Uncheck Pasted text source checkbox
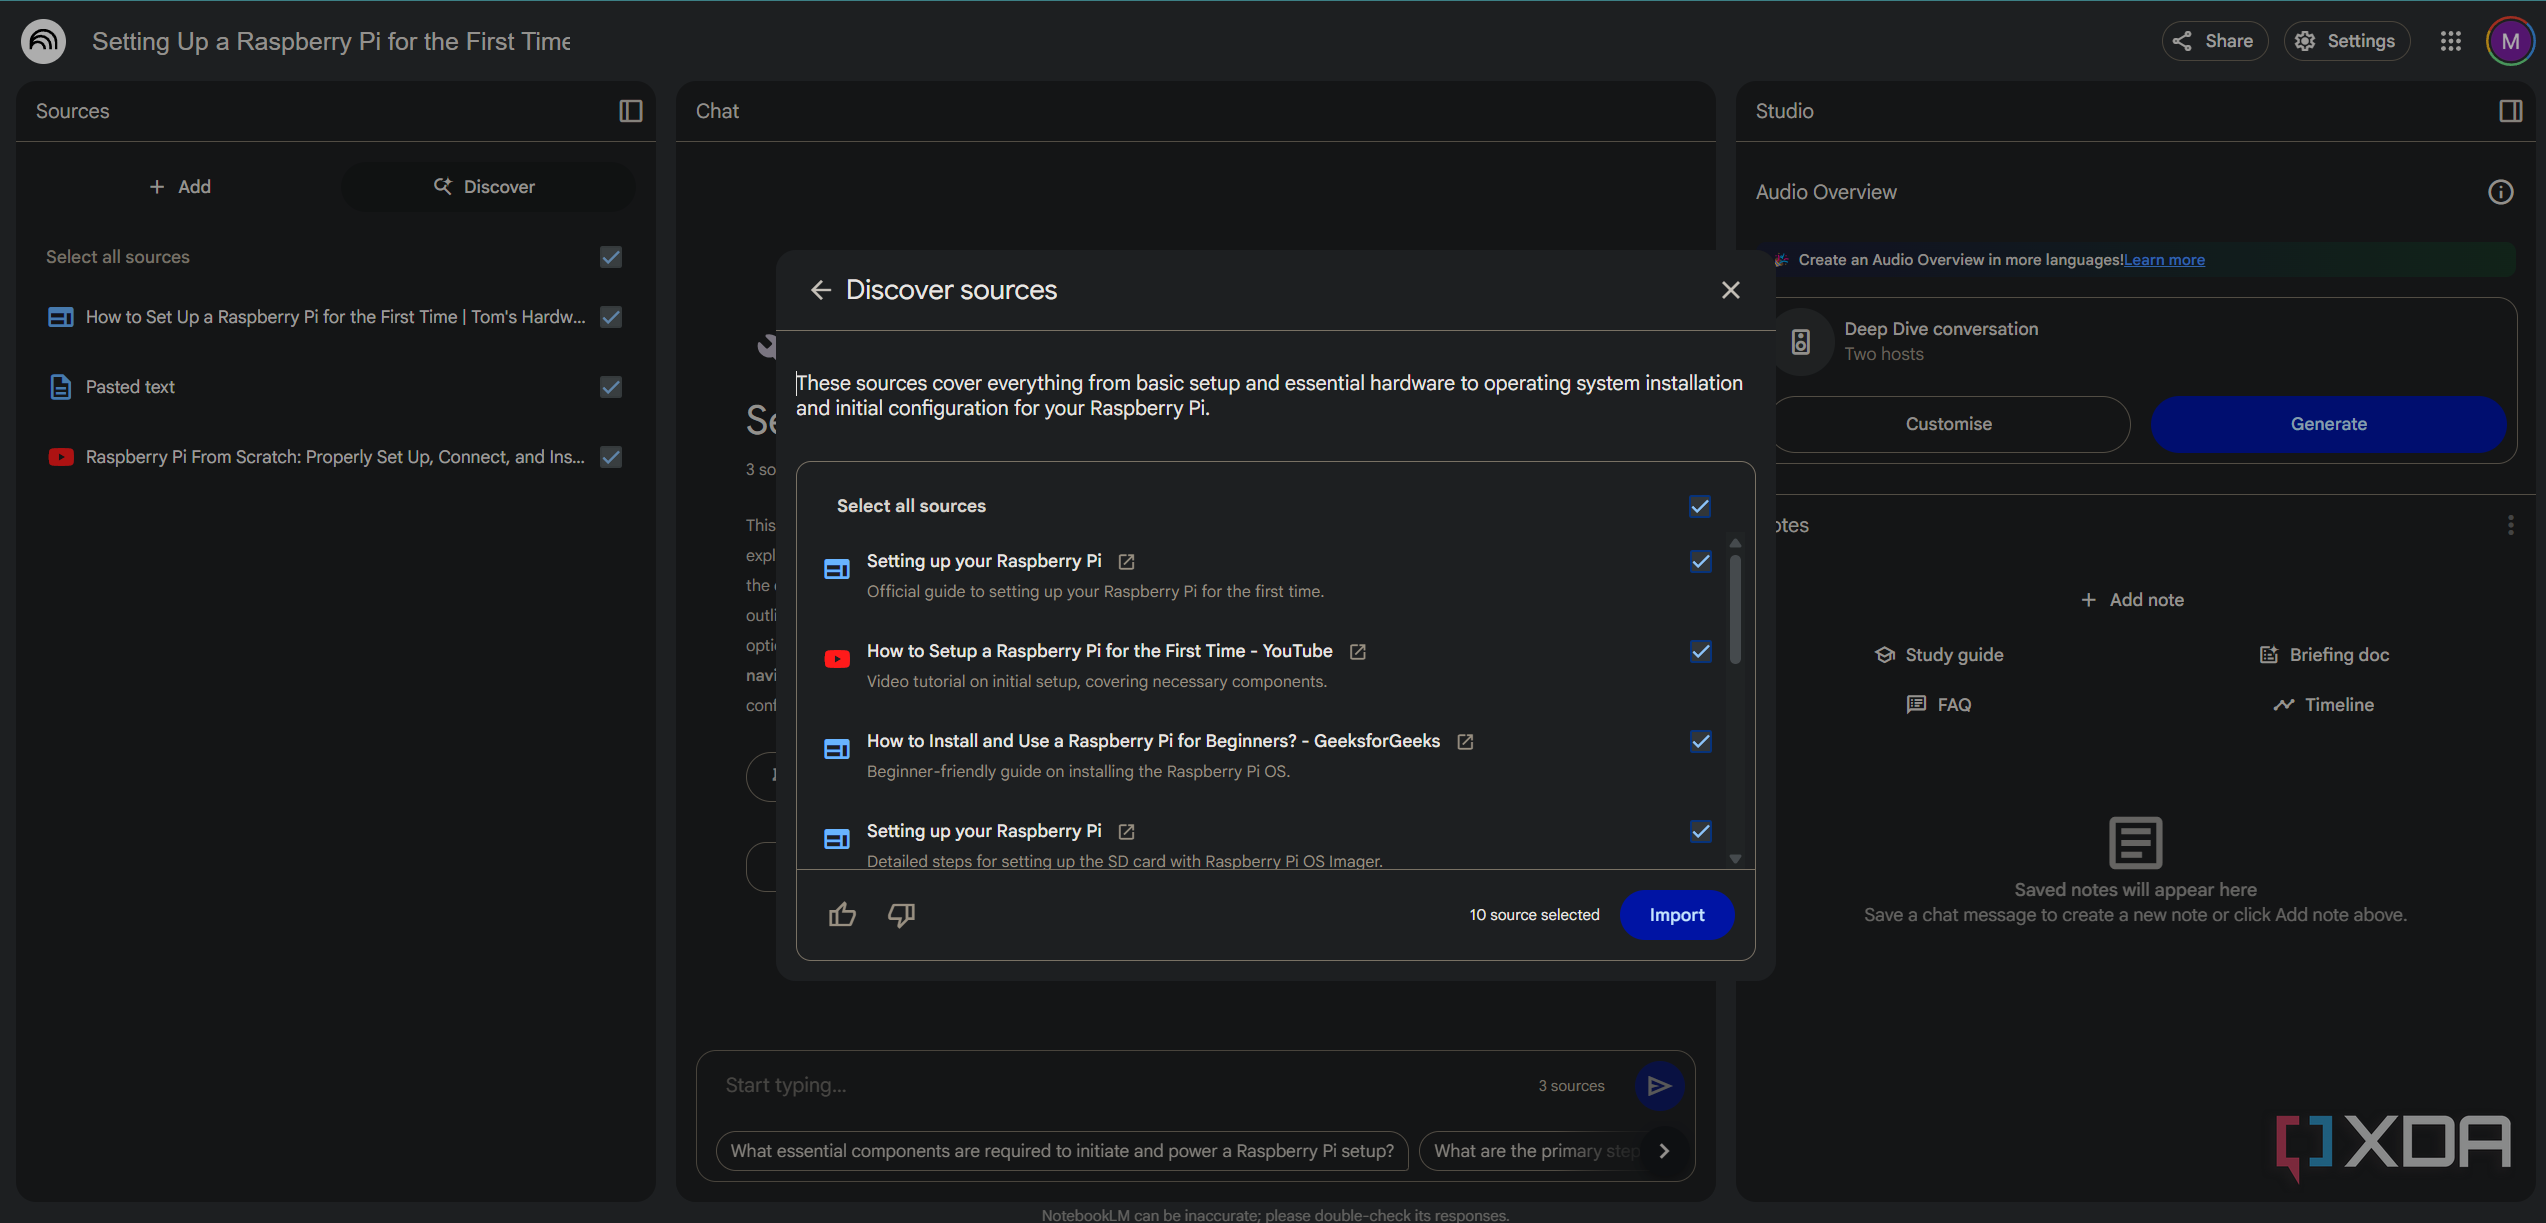Viewport: 2546px width, 1223px height. coord(611,387)
